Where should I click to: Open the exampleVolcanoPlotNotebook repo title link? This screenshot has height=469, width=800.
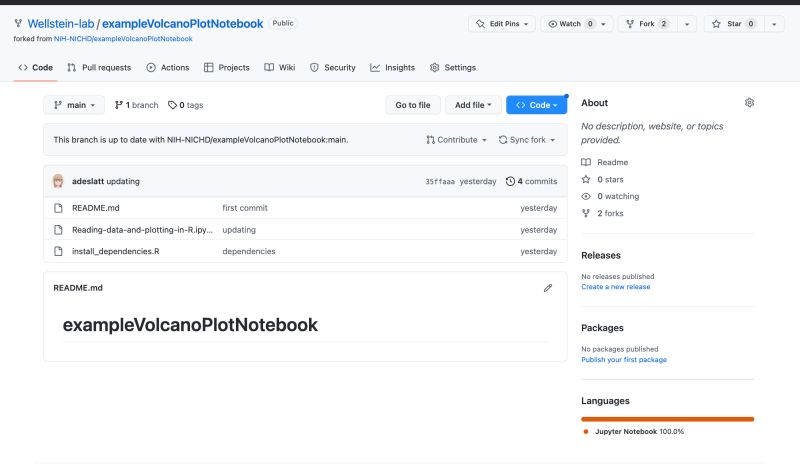[x=183, y=23]
